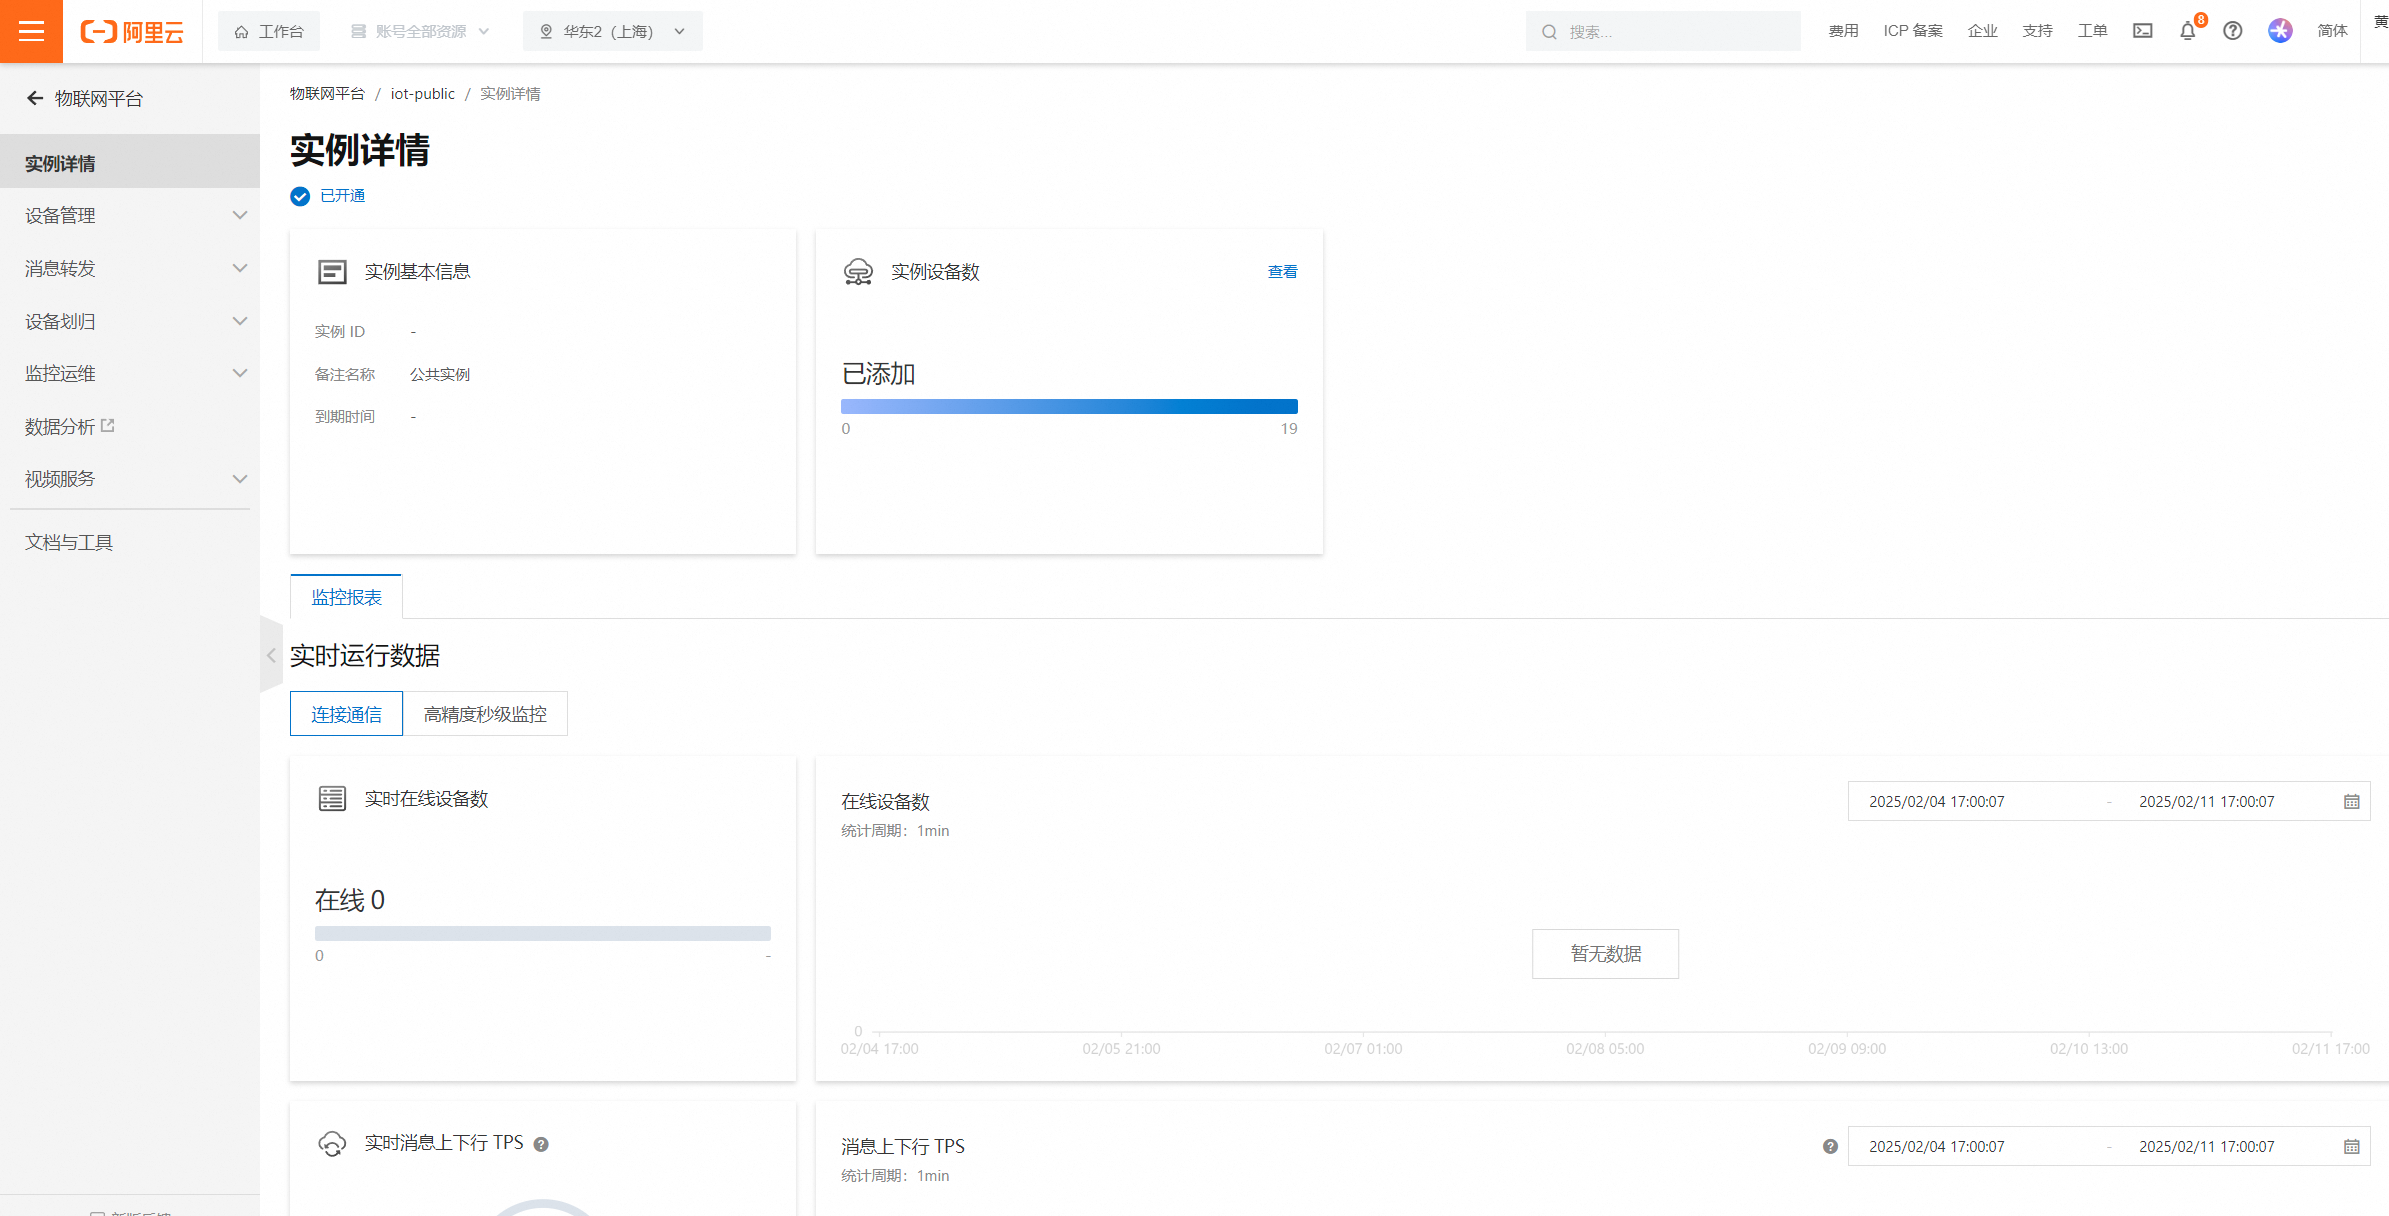The width and height of the screenshot is (2389, 1216).
Task: Click the blue 已开通 status check icon
Action: [300, 196]
